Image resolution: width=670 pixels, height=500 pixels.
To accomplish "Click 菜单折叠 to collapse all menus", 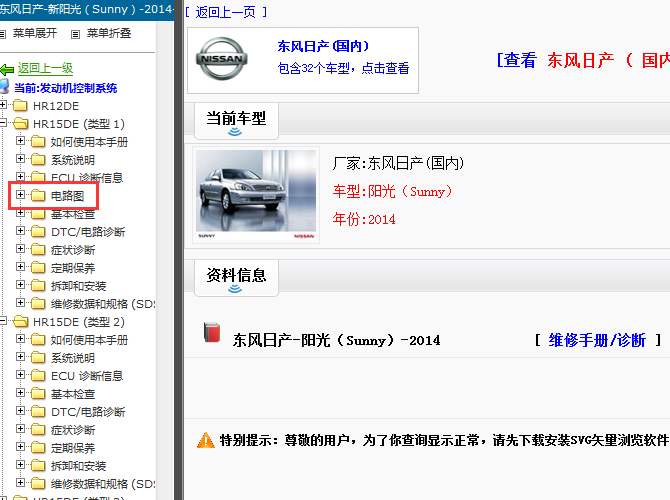I will click(109, 33).
